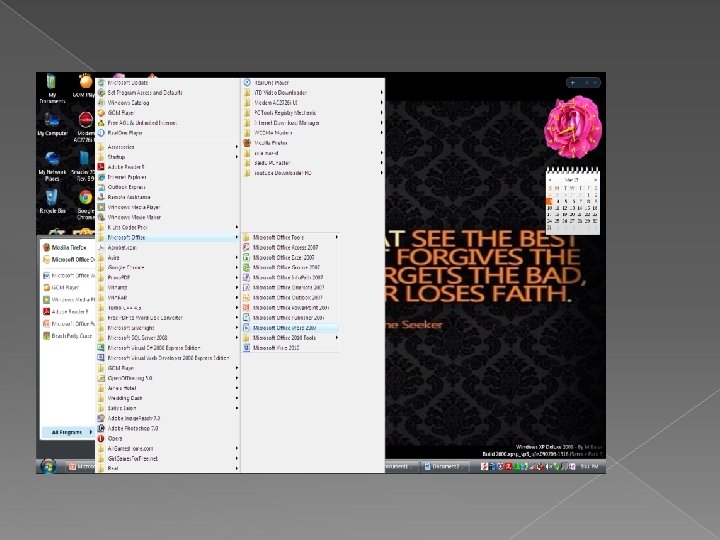
Task: Click the Start orb button on taskbar
Action: [48, 466]
